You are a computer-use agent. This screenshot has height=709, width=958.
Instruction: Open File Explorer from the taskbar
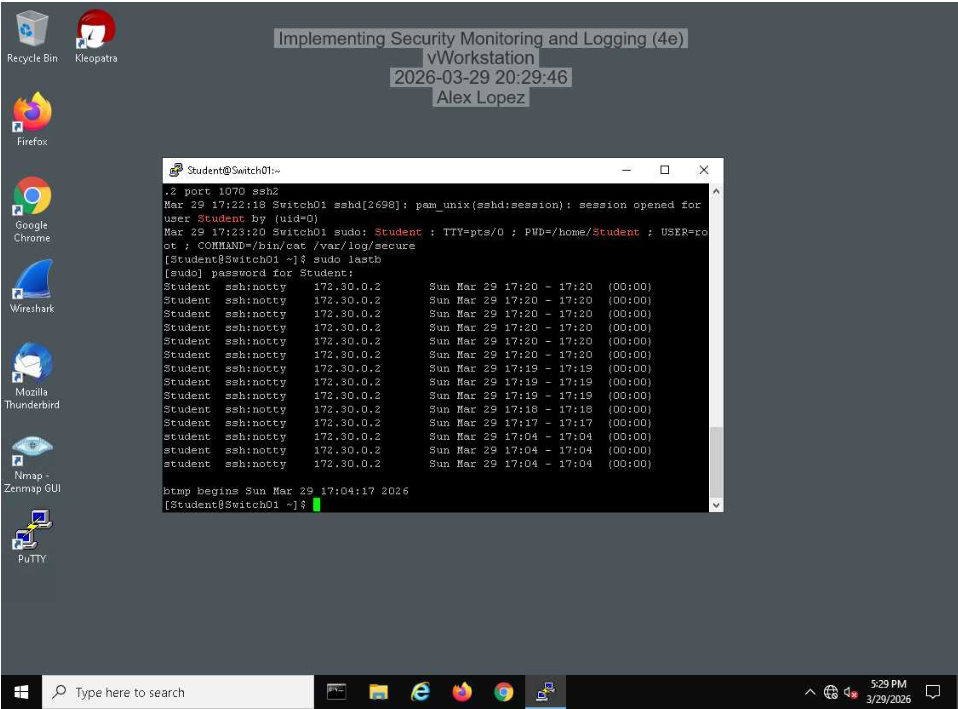[378, 692]
